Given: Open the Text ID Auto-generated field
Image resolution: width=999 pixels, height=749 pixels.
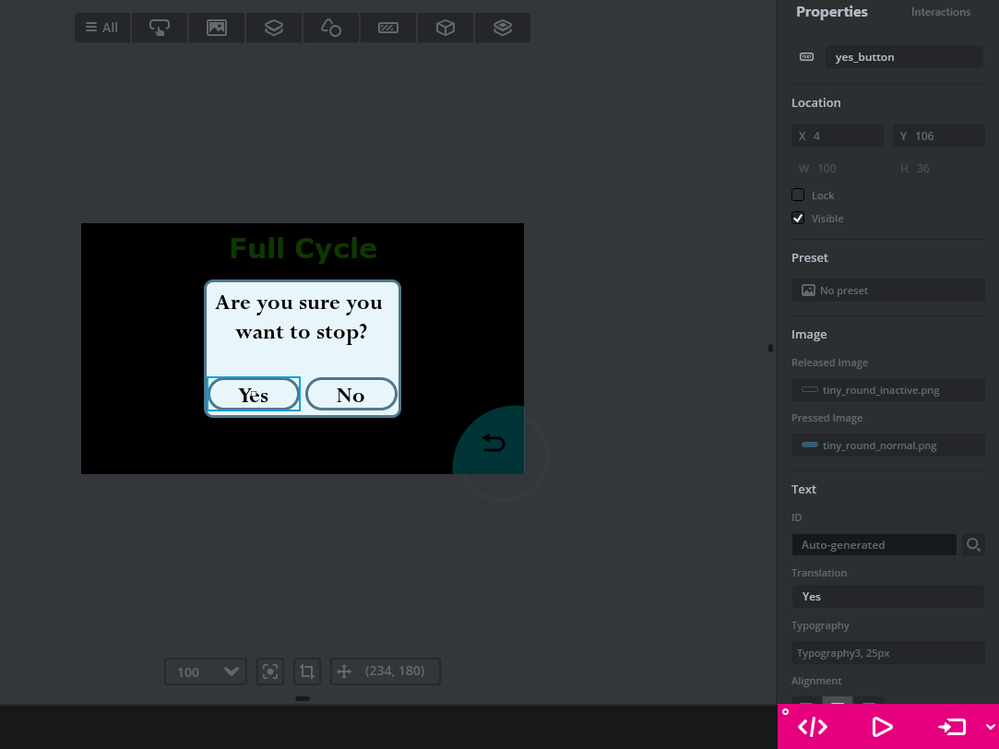Looking at the screenshot, I should pyautogui.click(x=873, y=545).
